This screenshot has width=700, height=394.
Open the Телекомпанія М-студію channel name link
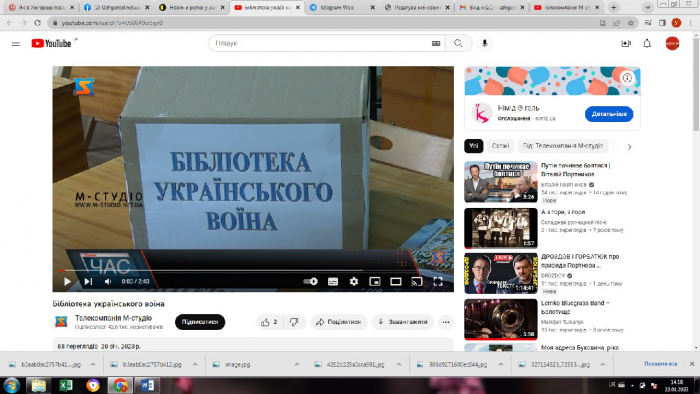[x=113, y=318]
